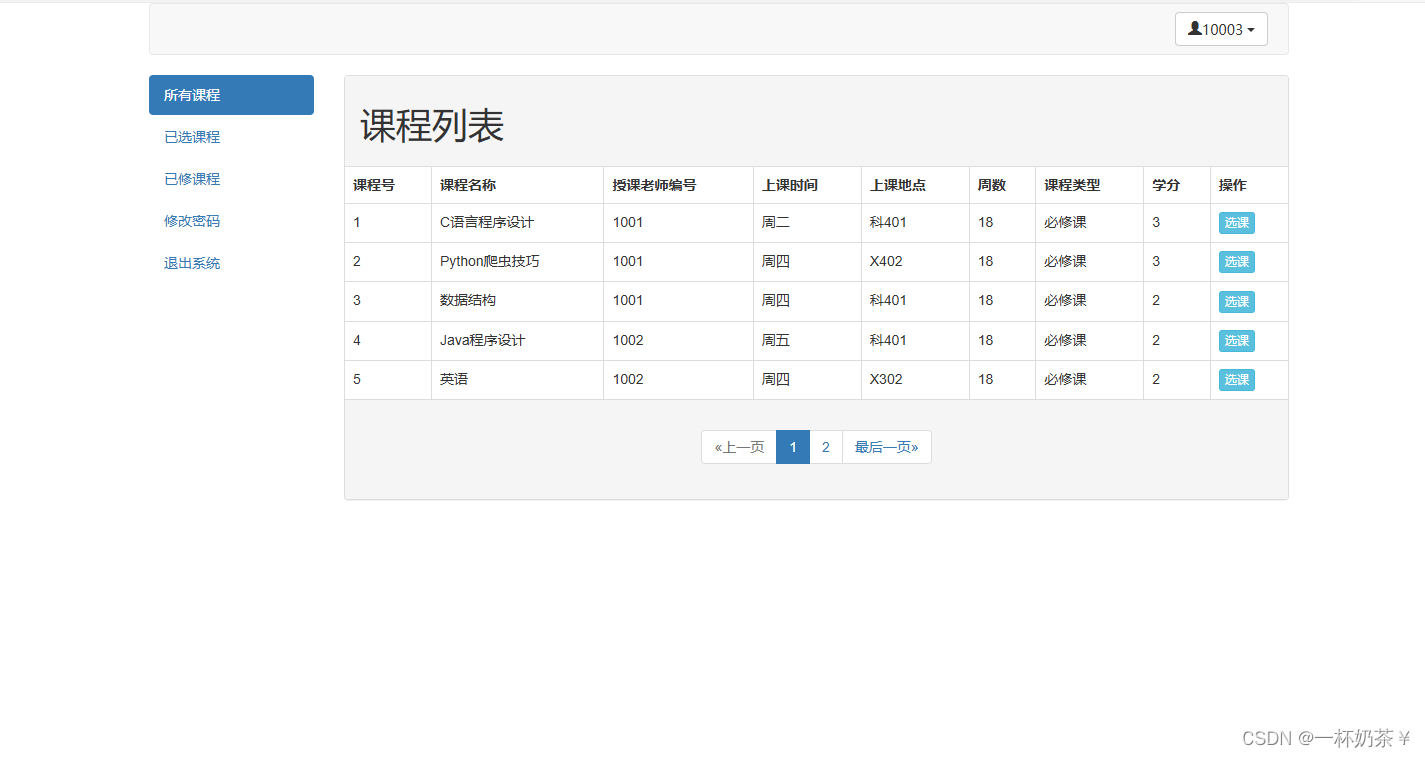Click the Python爬虫技巧 course name
The image size is (1425, 758).
tap(490, 261)
